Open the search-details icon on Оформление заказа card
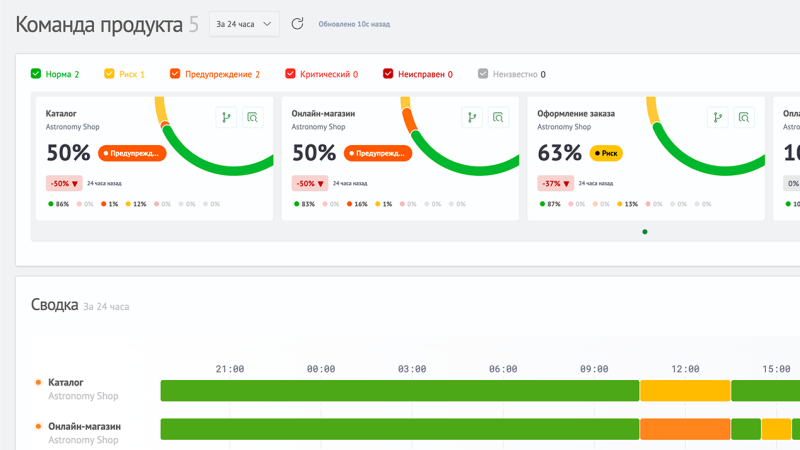Viewport: 800px width, 450px height. (x=744, y=118)
